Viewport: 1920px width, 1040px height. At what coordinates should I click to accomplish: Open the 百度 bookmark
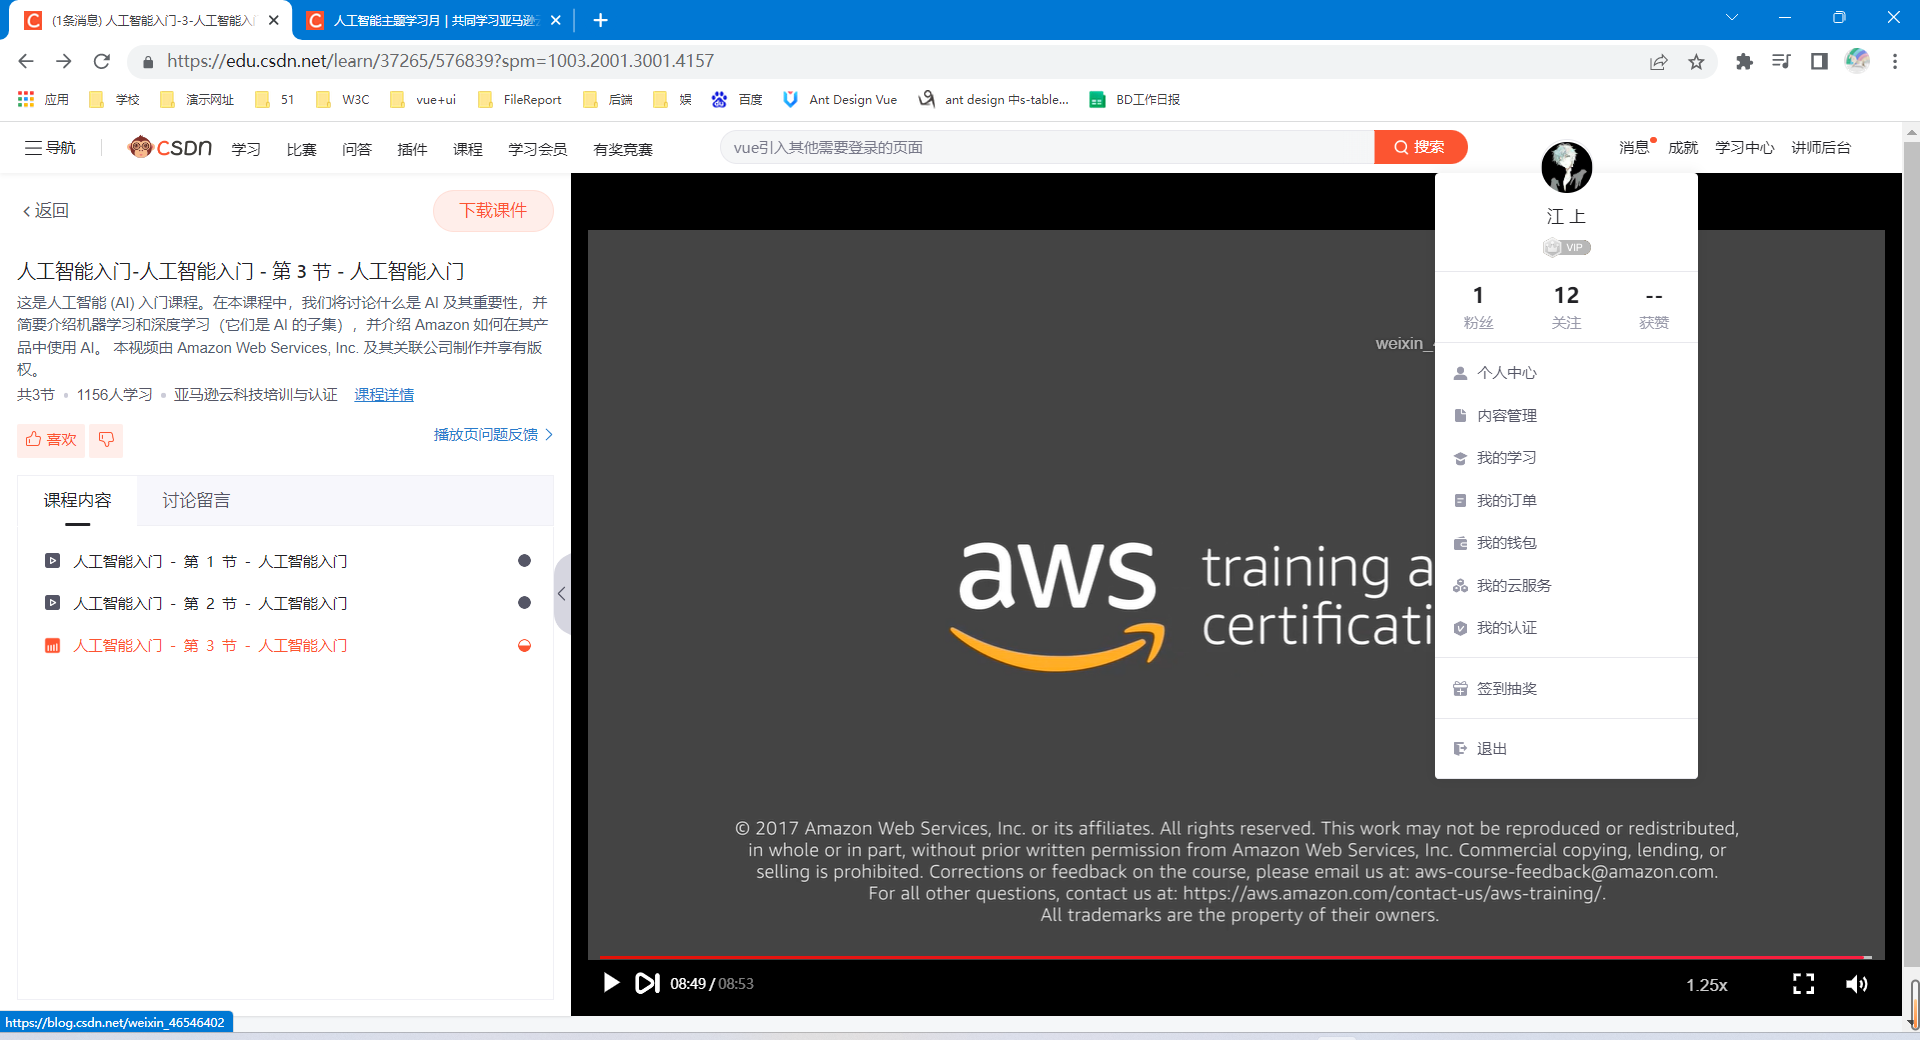(737, 99)
